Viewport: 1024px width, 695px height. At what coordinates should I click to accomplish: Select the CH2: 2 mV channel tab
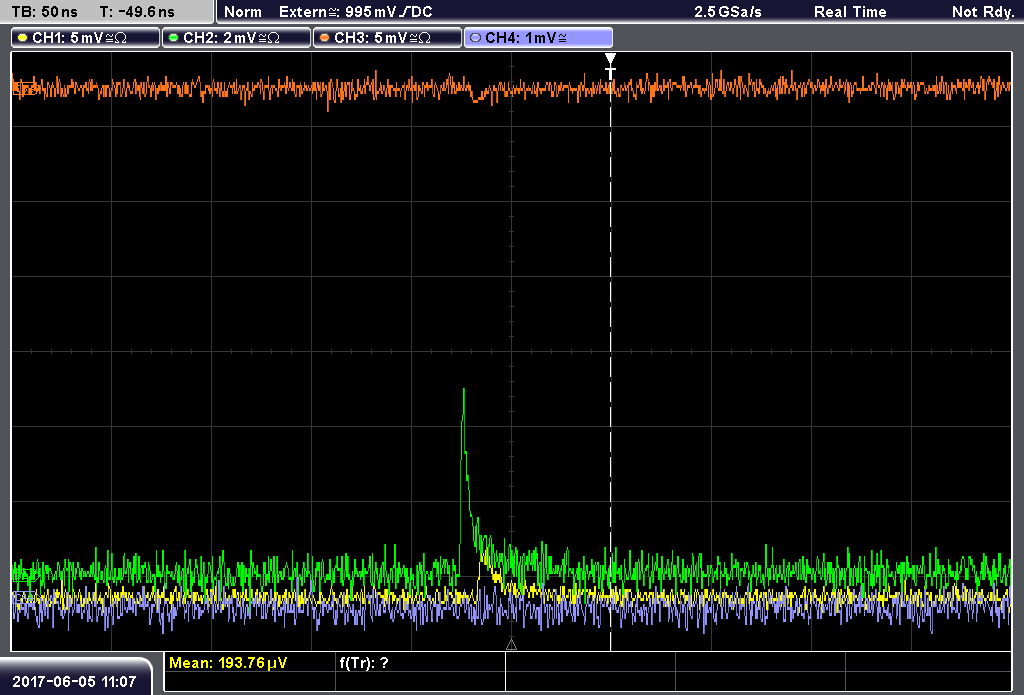pos(236,38)
